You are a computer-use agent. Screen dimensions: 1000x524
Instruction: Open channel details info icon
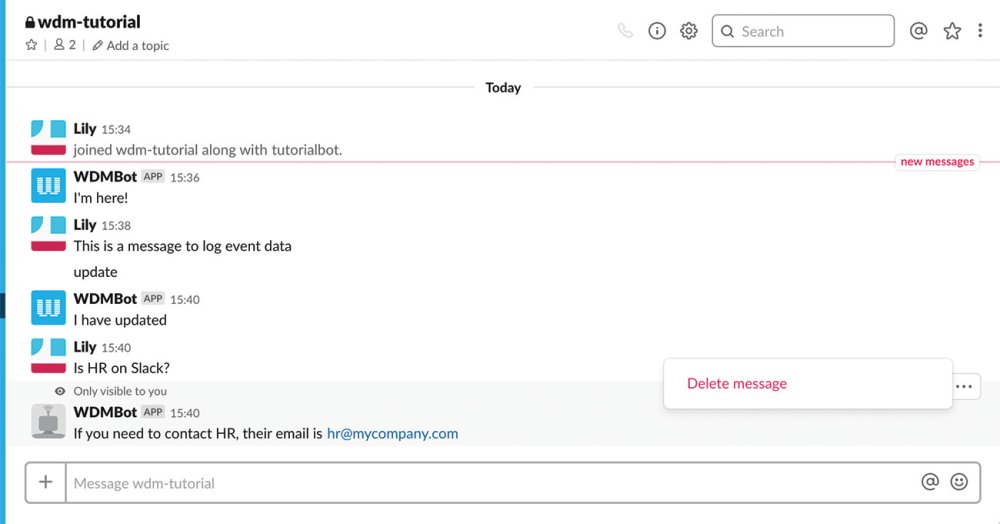pos(657,31)
